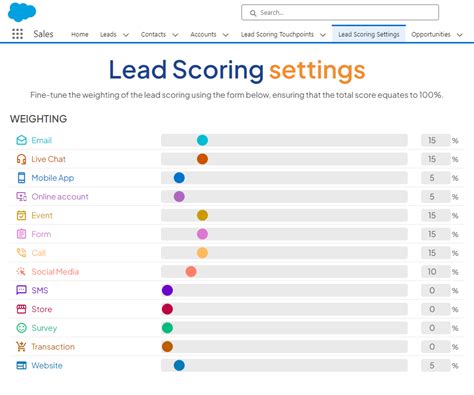Expand the Leads tab dropdown arrow
Image resolution: width=474 pixels, height=395 pixels.
click(x=126, y=35)
